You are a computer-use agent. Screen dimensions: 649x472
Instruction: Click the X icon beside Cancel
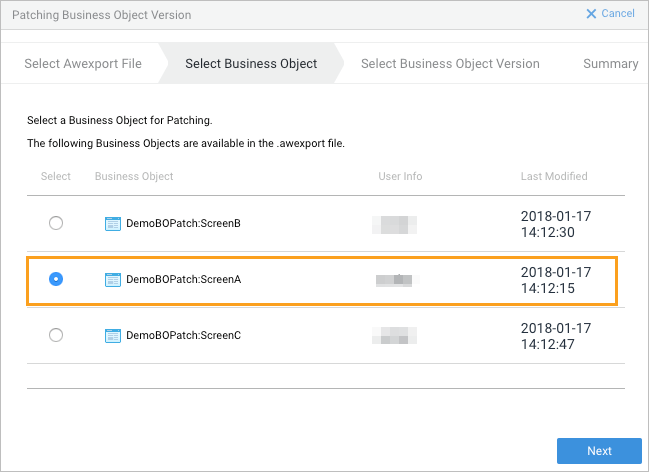tap(591, 14)
